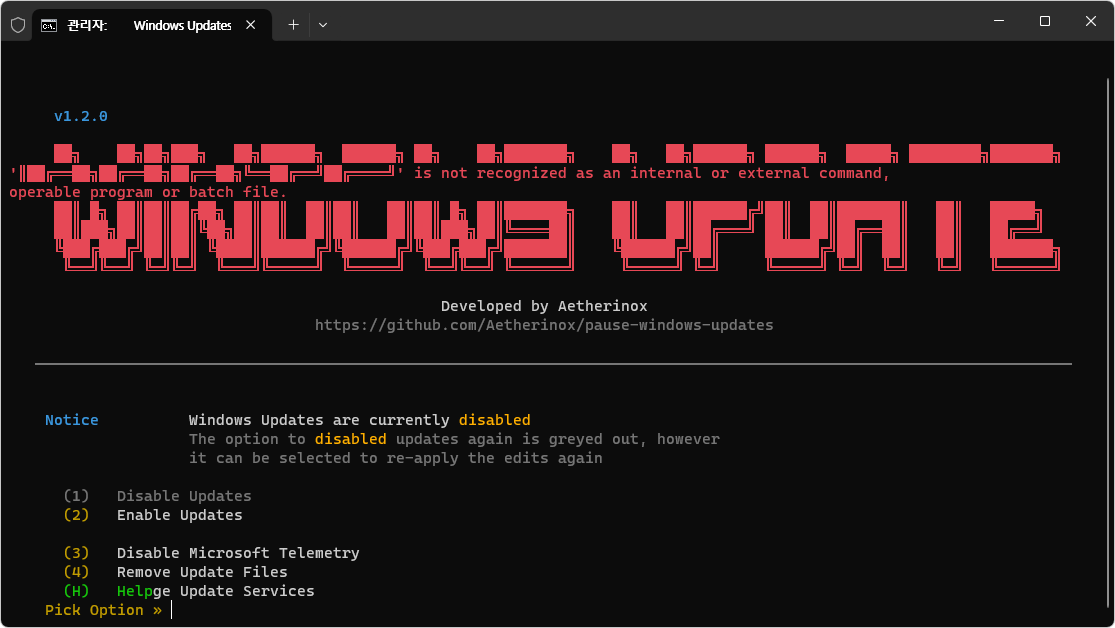The image size is (1115, 628).
Task: Click greyed option (1) Disable Updates
Action: 157,496
